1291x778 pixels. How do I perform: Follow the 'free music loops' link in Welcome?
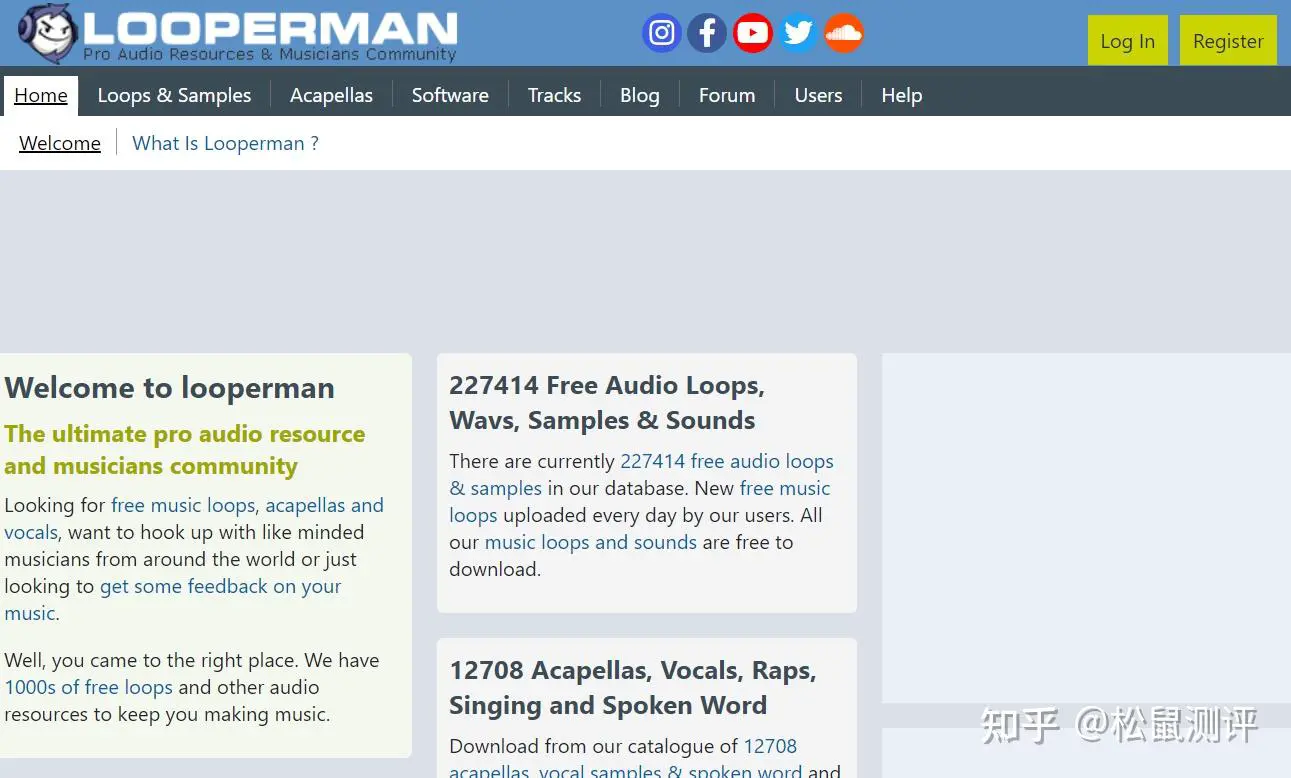183,505
